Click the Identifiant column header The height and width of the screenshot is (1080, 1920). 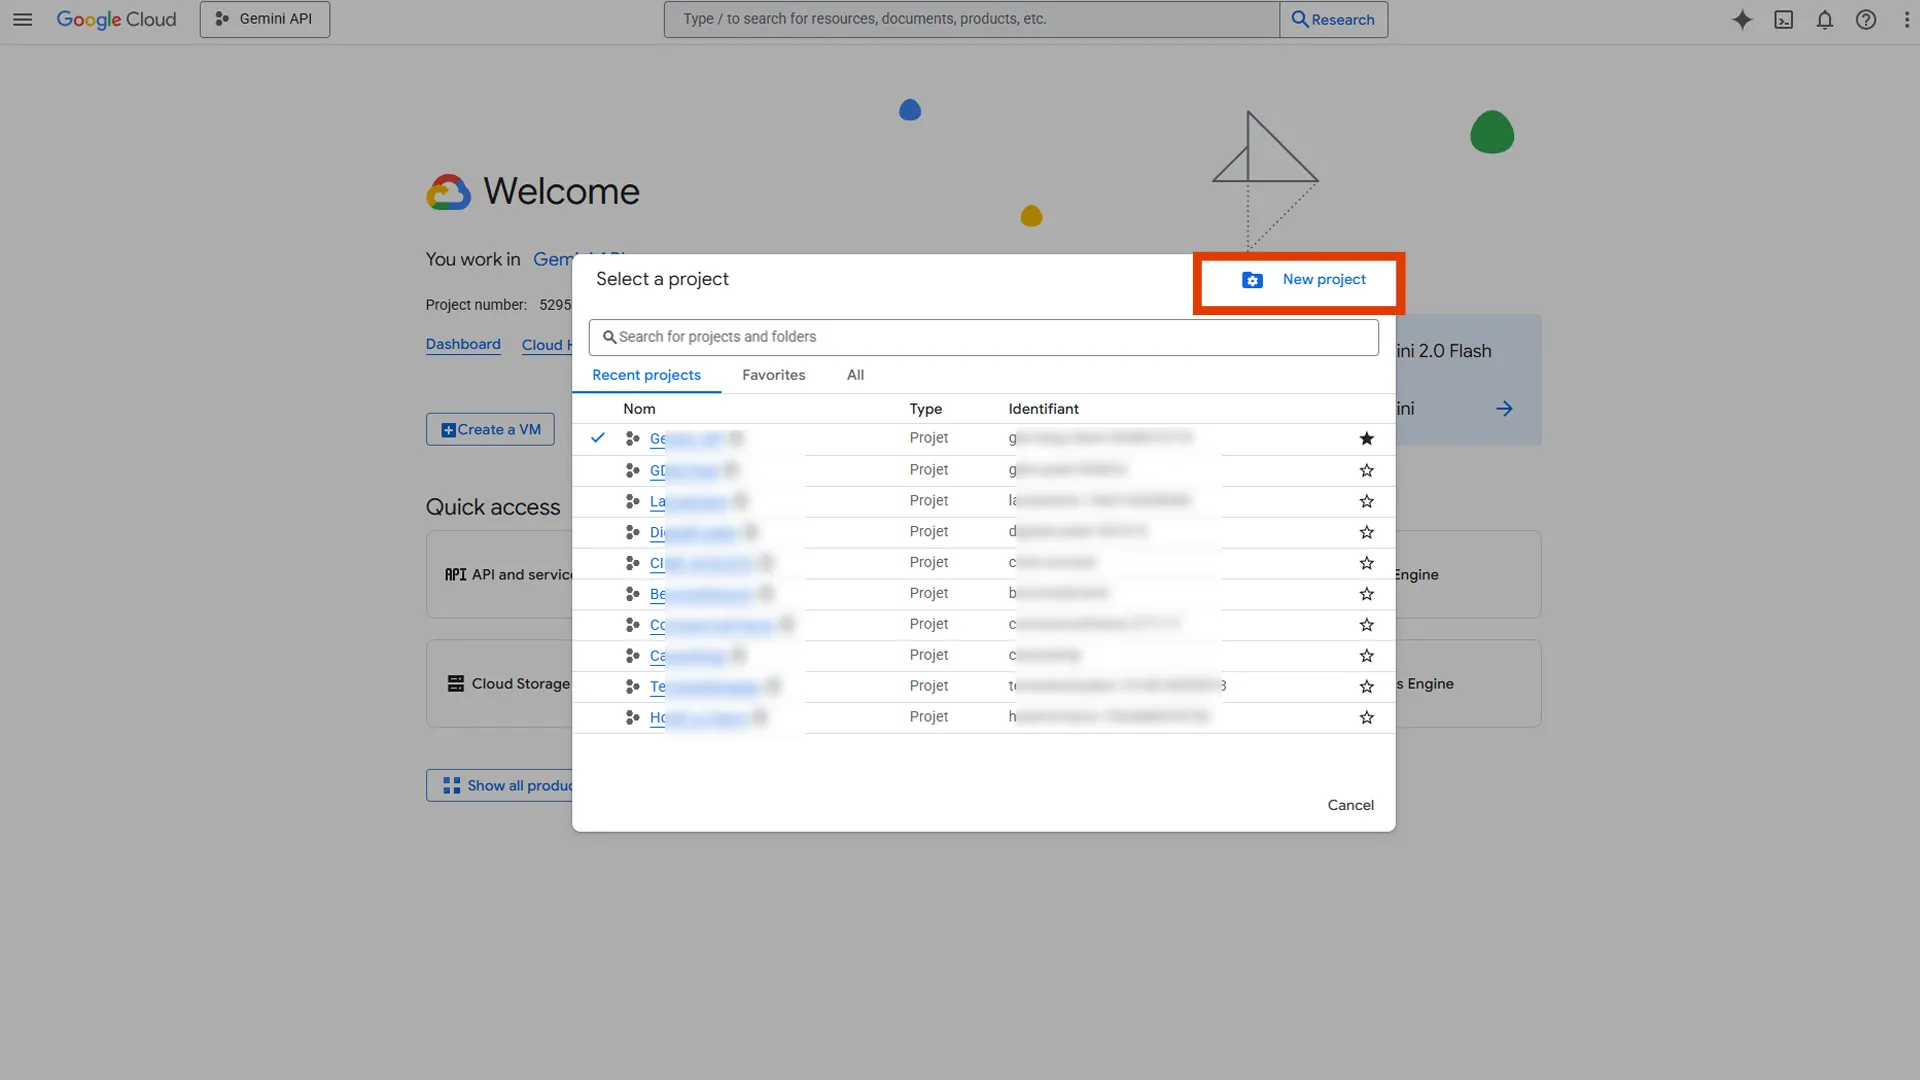click(x=1043, y=409)
